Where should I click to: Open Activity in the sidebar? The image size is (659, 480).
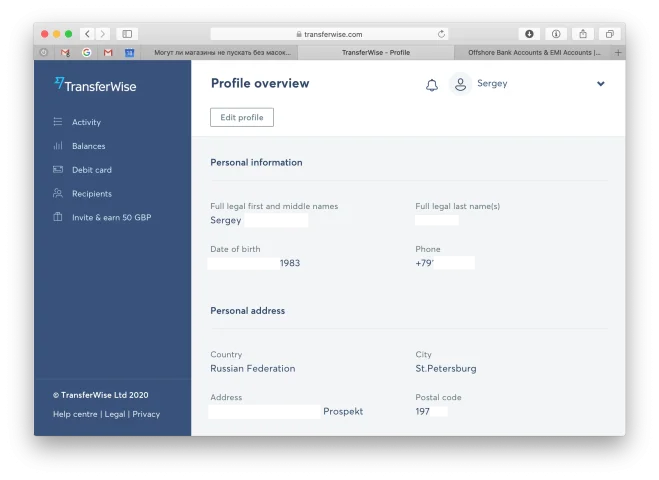click(x=86, y=122)
